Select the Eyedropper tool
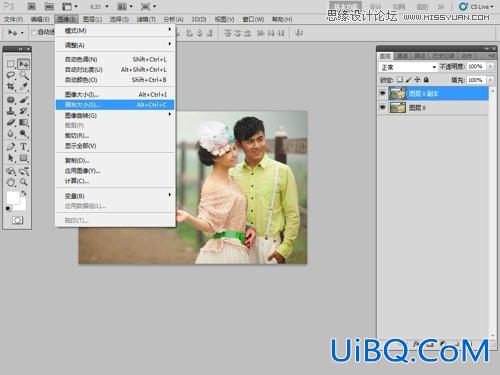 23,86
